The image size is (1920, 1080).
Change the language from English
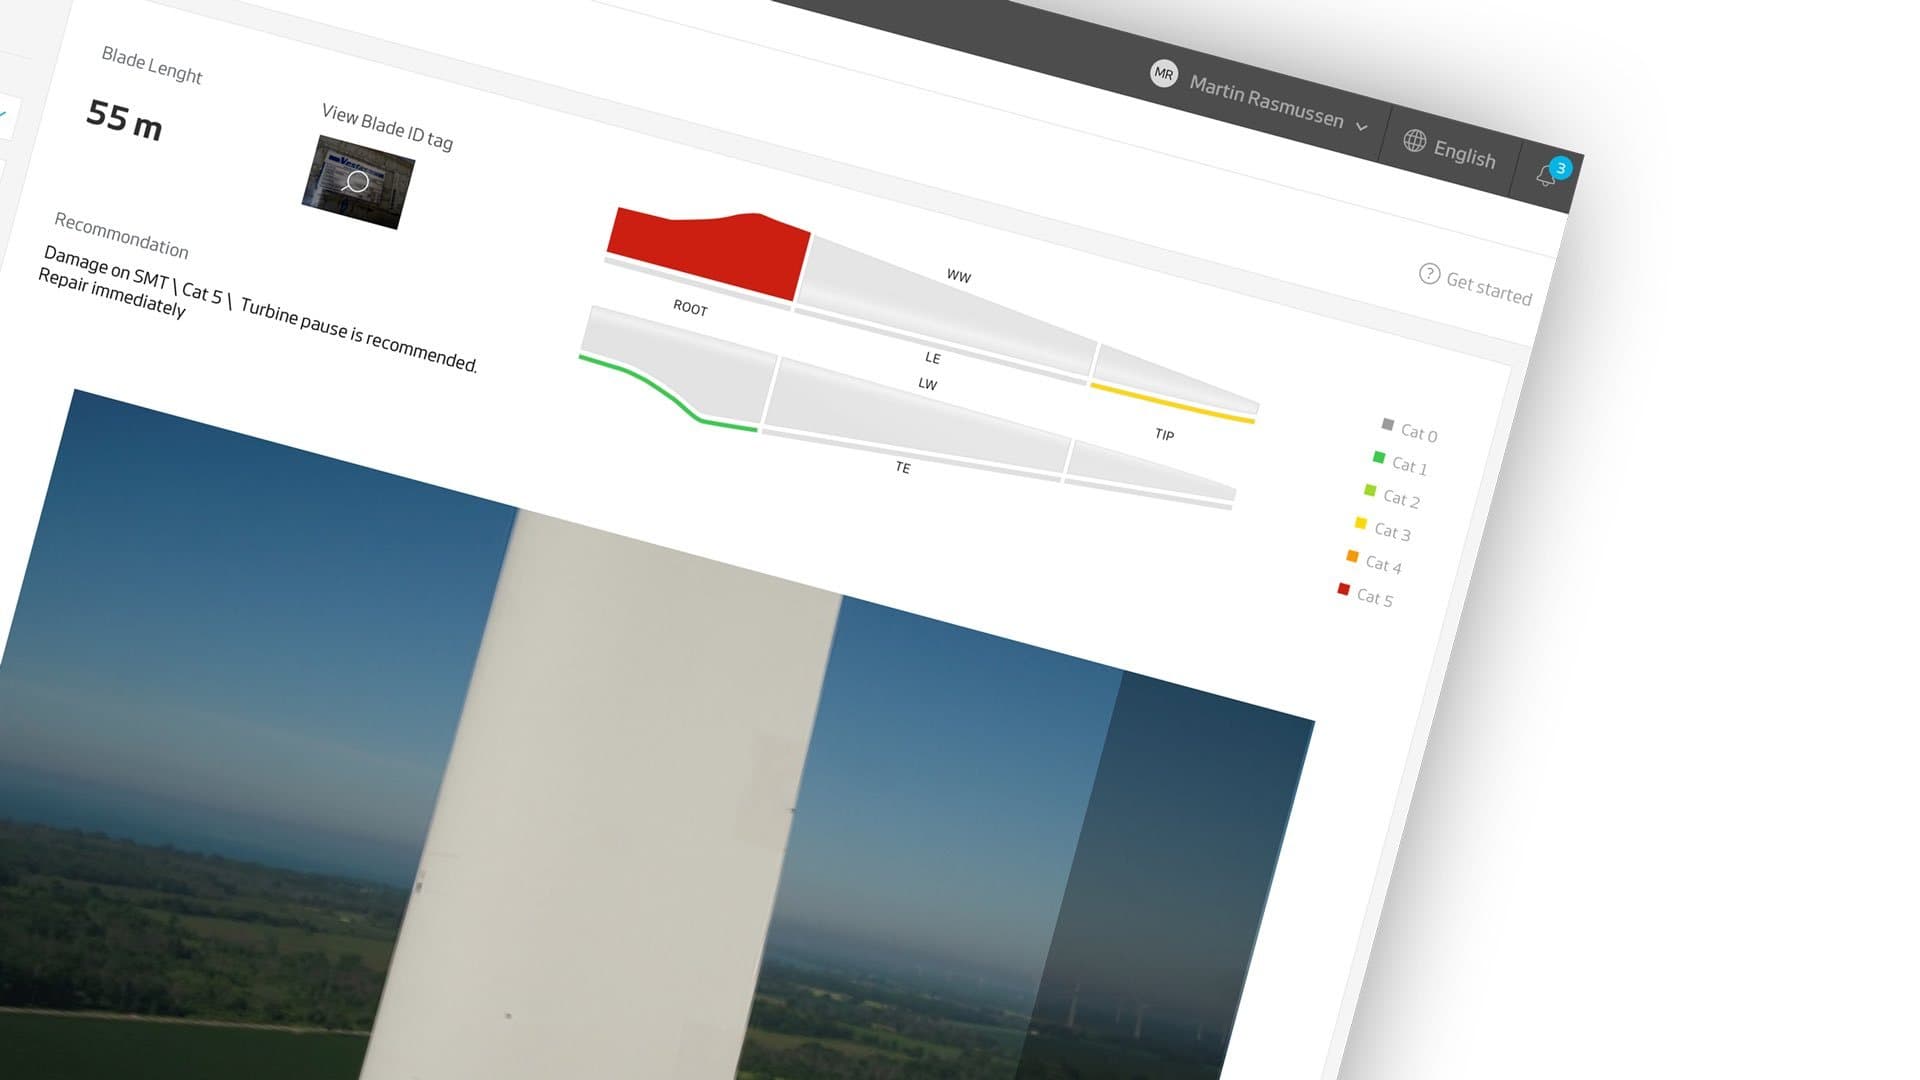pos(1464,154)
